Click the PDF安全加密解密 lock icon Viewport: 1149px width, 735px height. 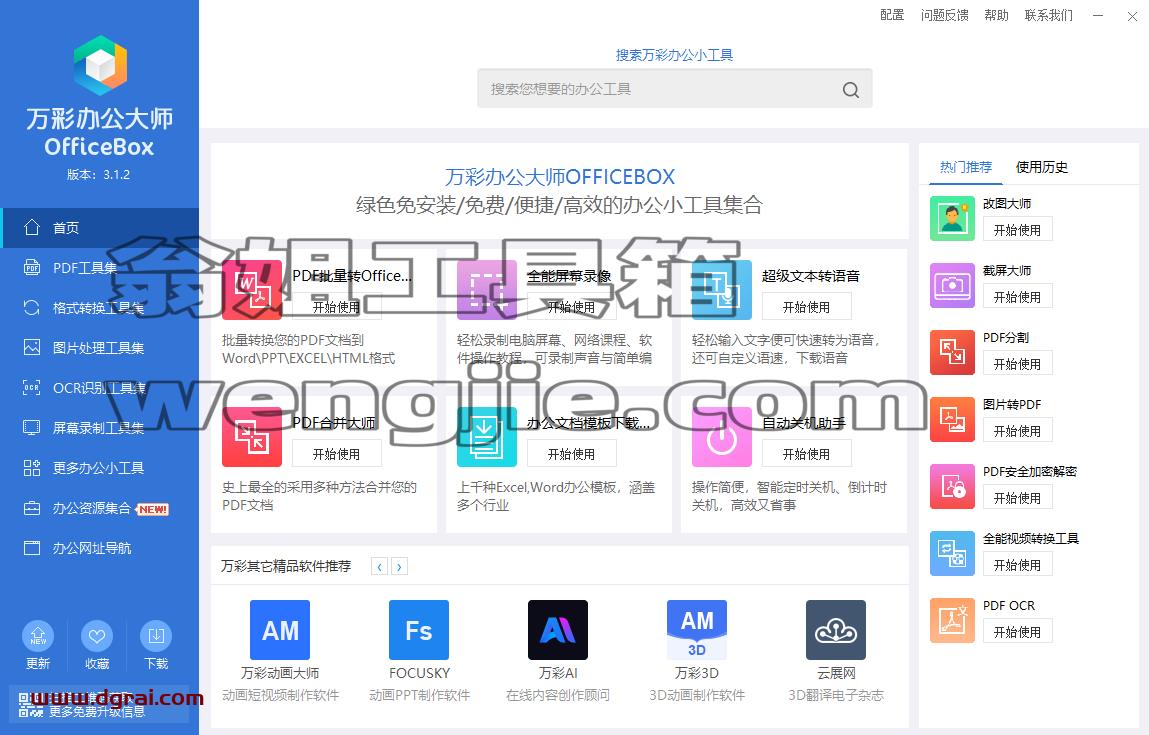(x=952, y=487)
